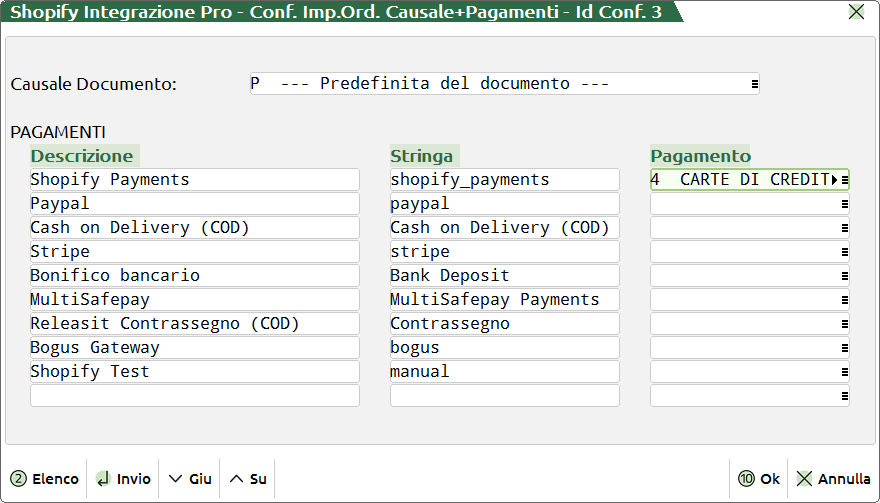Close the configuration window with X

click(x=856, y=12)
